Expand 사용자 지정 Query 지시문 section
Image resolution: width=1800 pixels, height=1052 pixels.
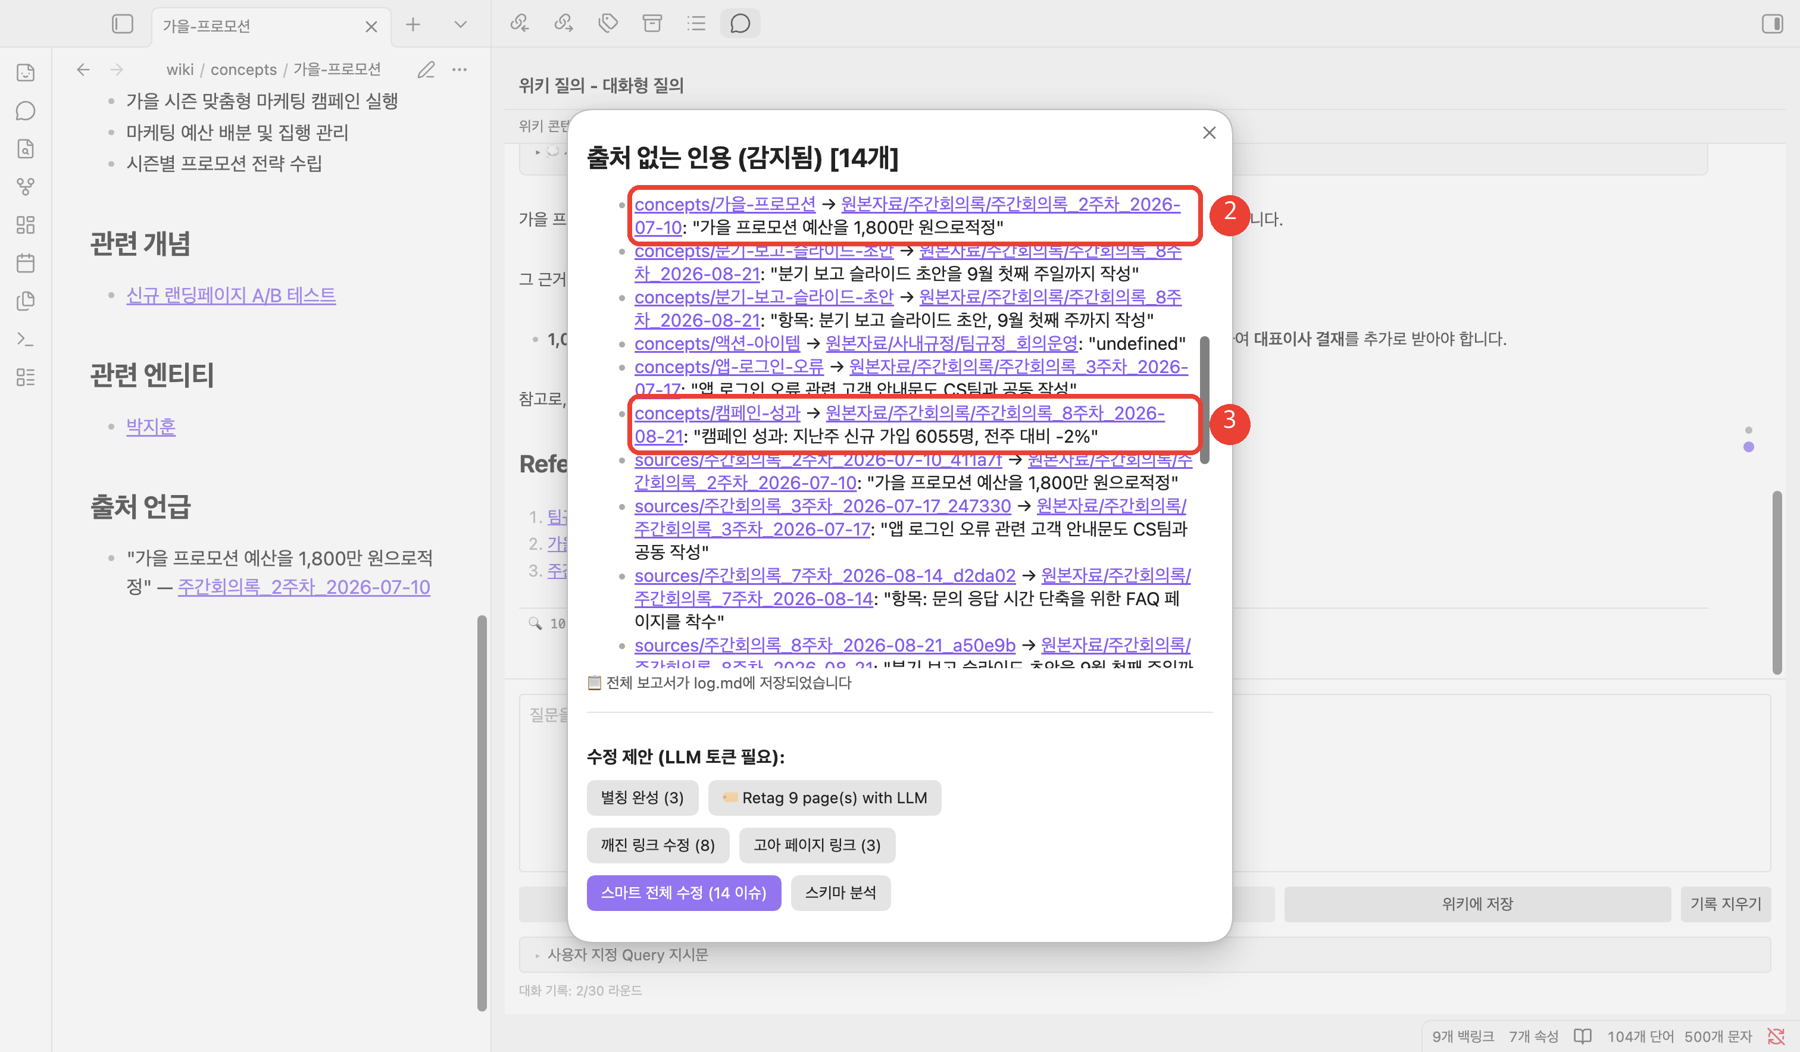click(1144, 955)
